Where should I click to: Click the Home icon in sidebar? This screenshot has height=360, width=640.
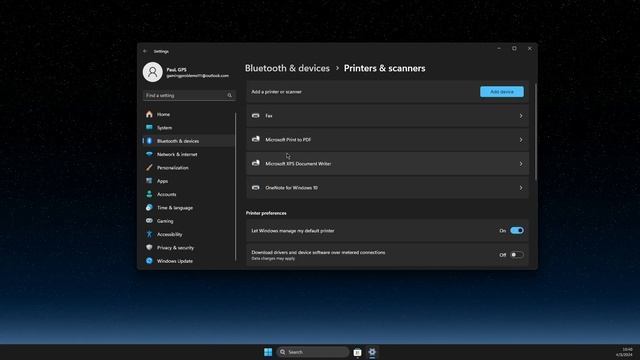click(x=149, y=114)
